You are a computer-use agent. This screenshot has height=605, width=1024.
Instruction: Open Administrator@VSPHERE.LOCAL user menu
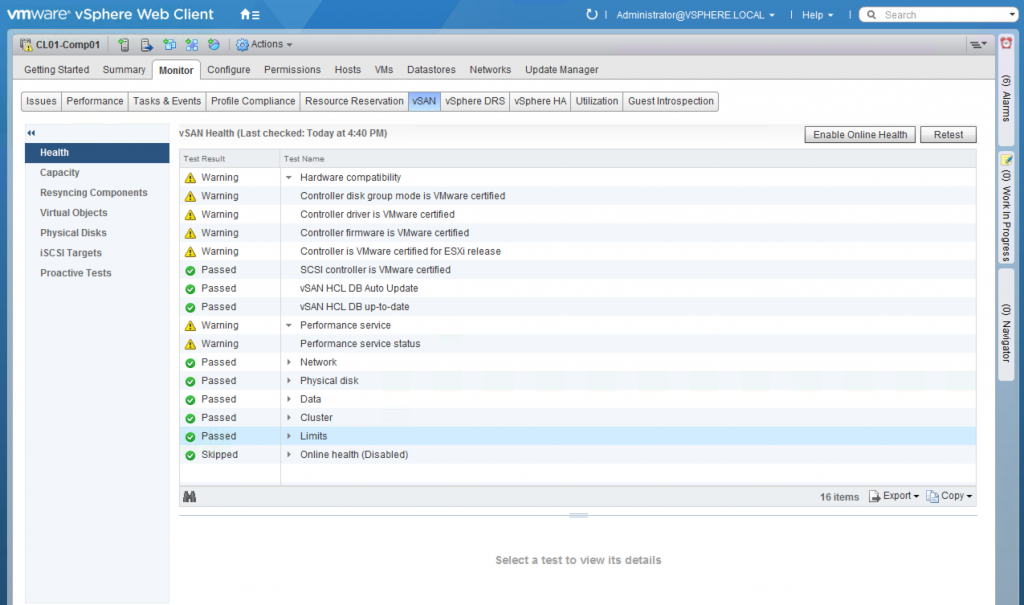pos(695,14)
